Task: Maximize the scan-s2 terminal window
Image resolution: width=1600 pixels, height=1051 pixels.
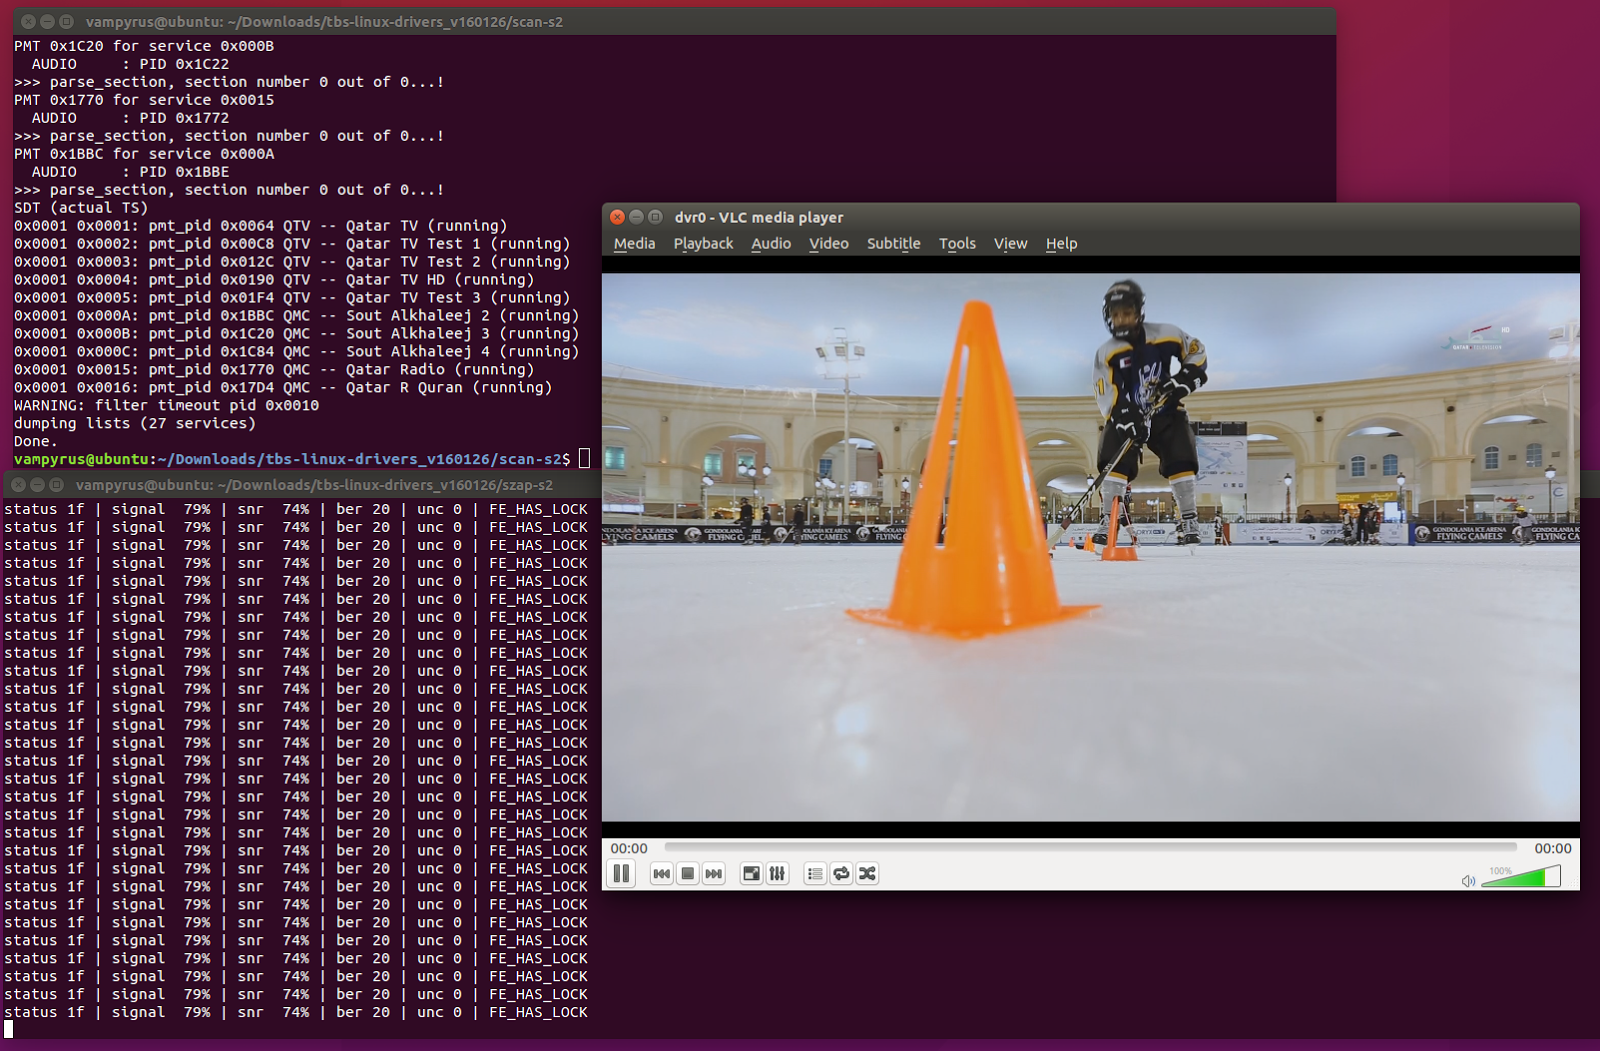Action: coord(66,21)
